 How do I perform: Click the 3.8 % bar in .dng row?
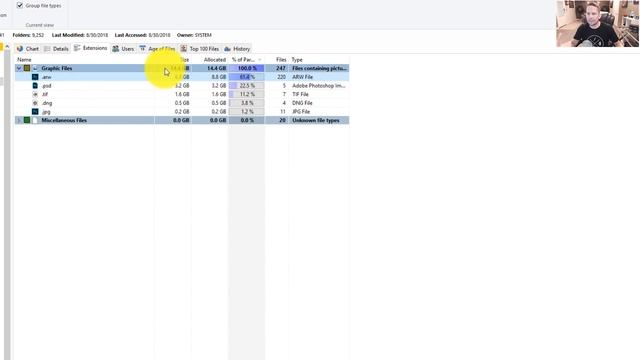pos(247,103)
